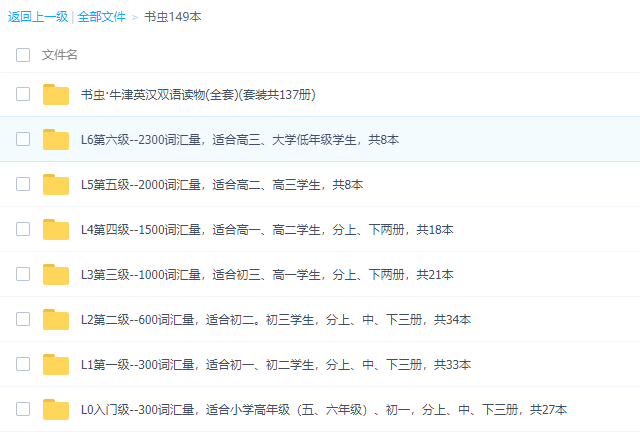Open folder name L1第一级--300词汇量

point(276,364)
